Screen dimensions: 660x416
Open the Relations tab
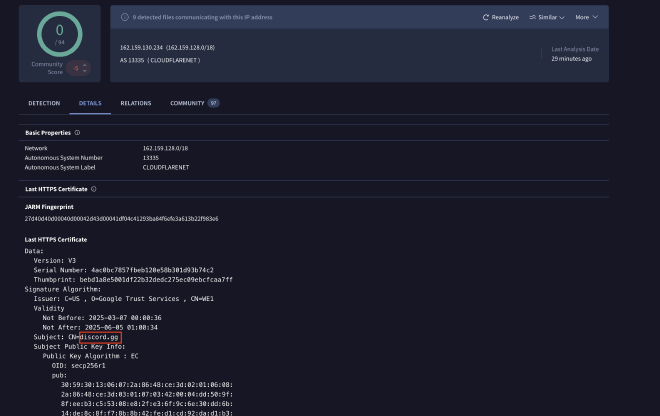[x=136, y=103]
